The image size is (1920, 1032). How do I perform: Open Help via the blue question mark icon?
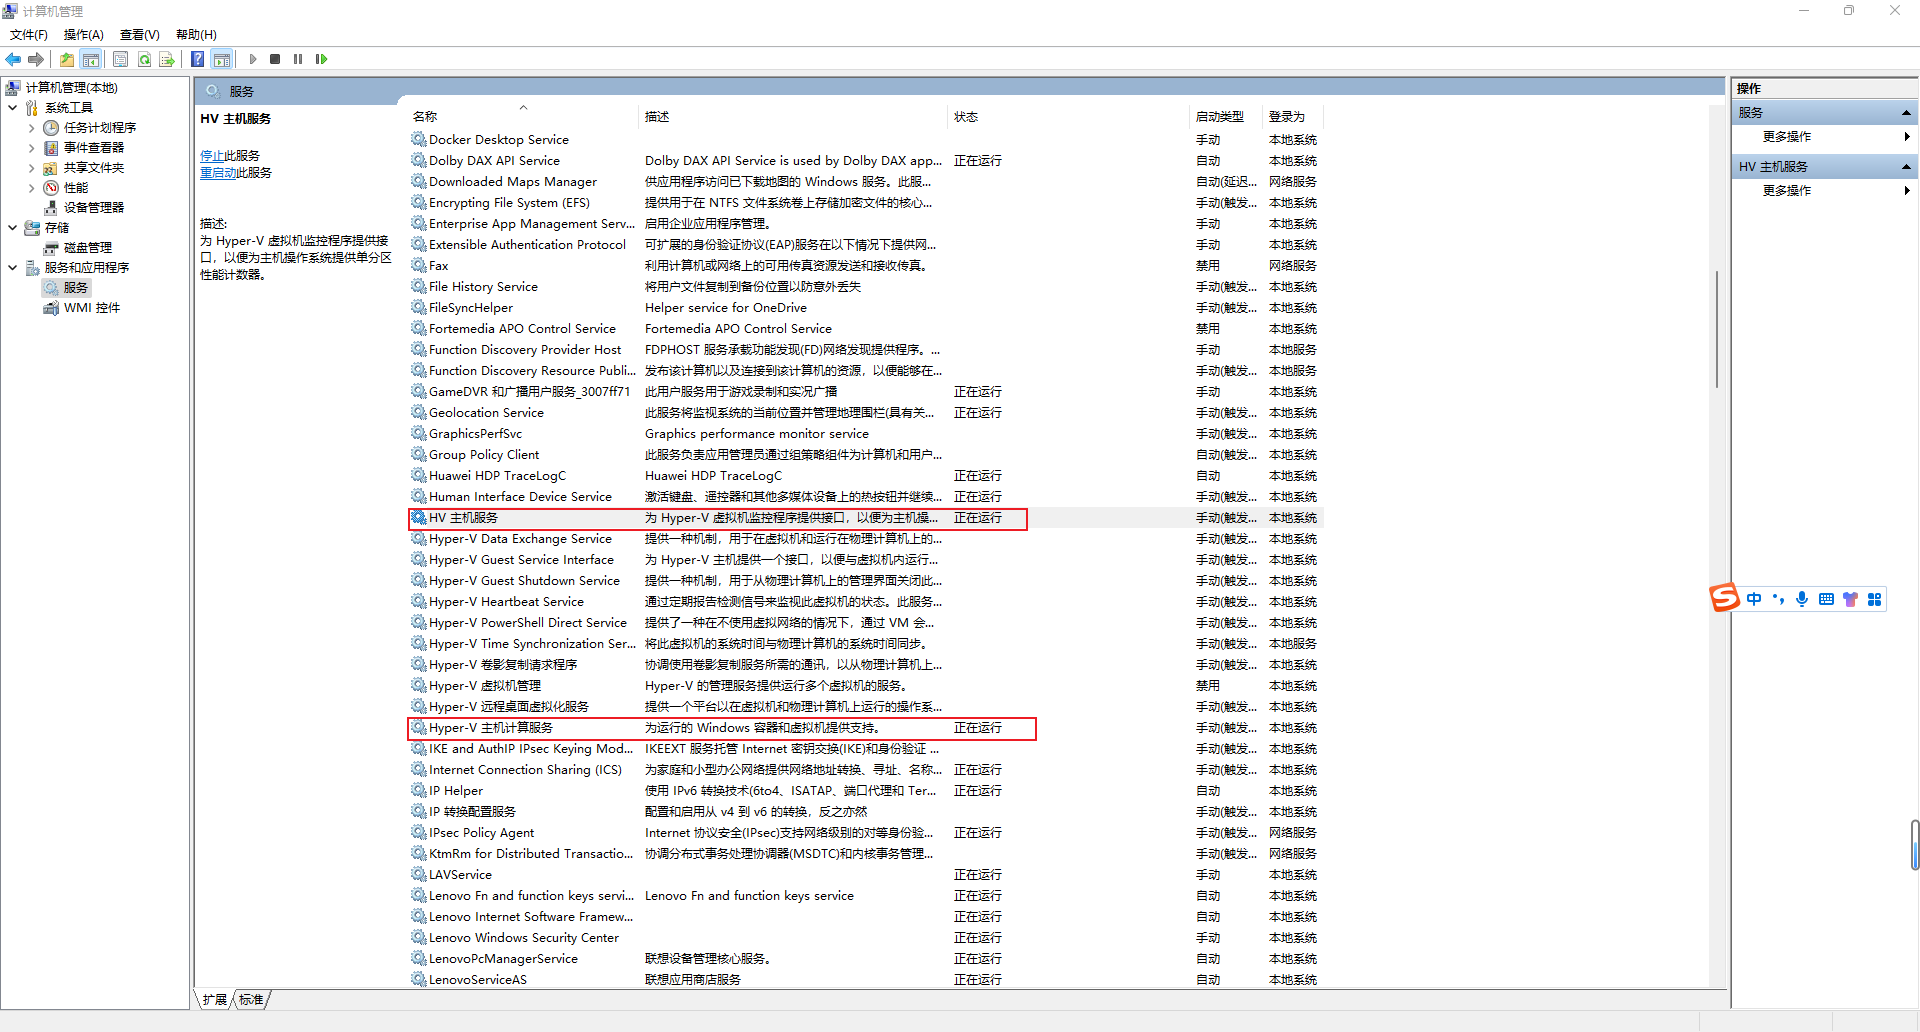click(198, 59)
